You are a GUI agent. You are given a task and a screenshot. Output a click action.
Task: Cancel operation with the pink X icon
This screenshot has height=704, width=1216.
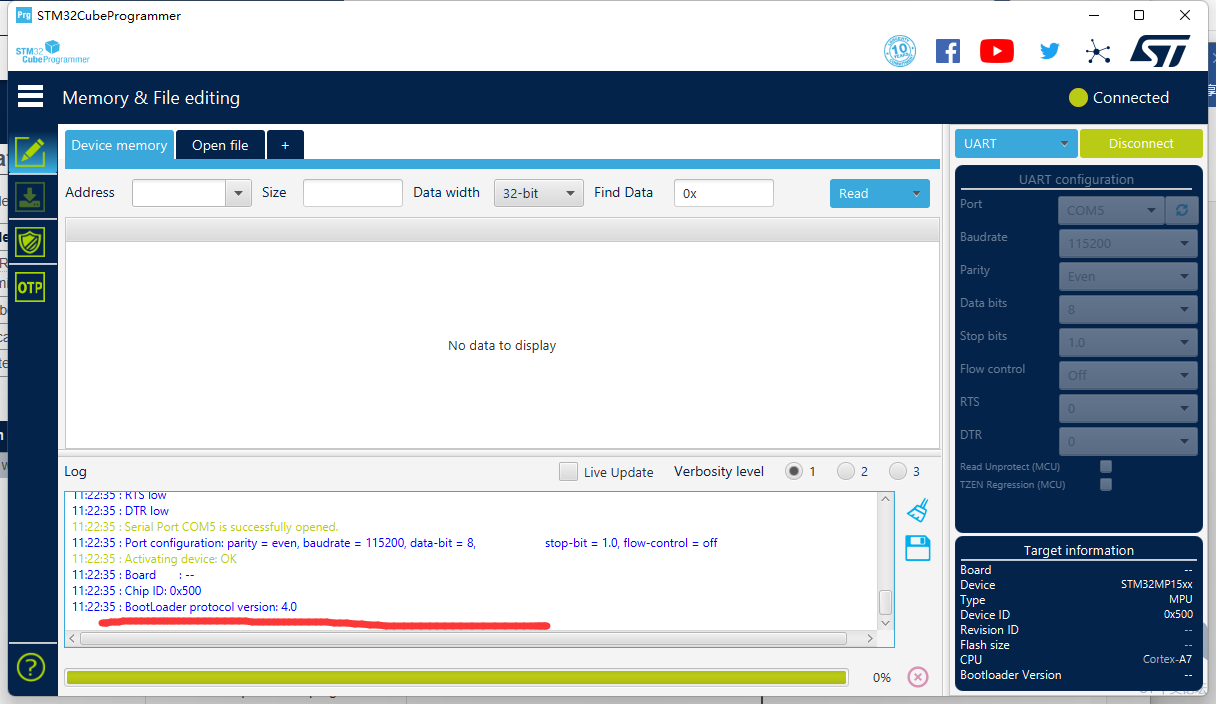tap(917, 677)
